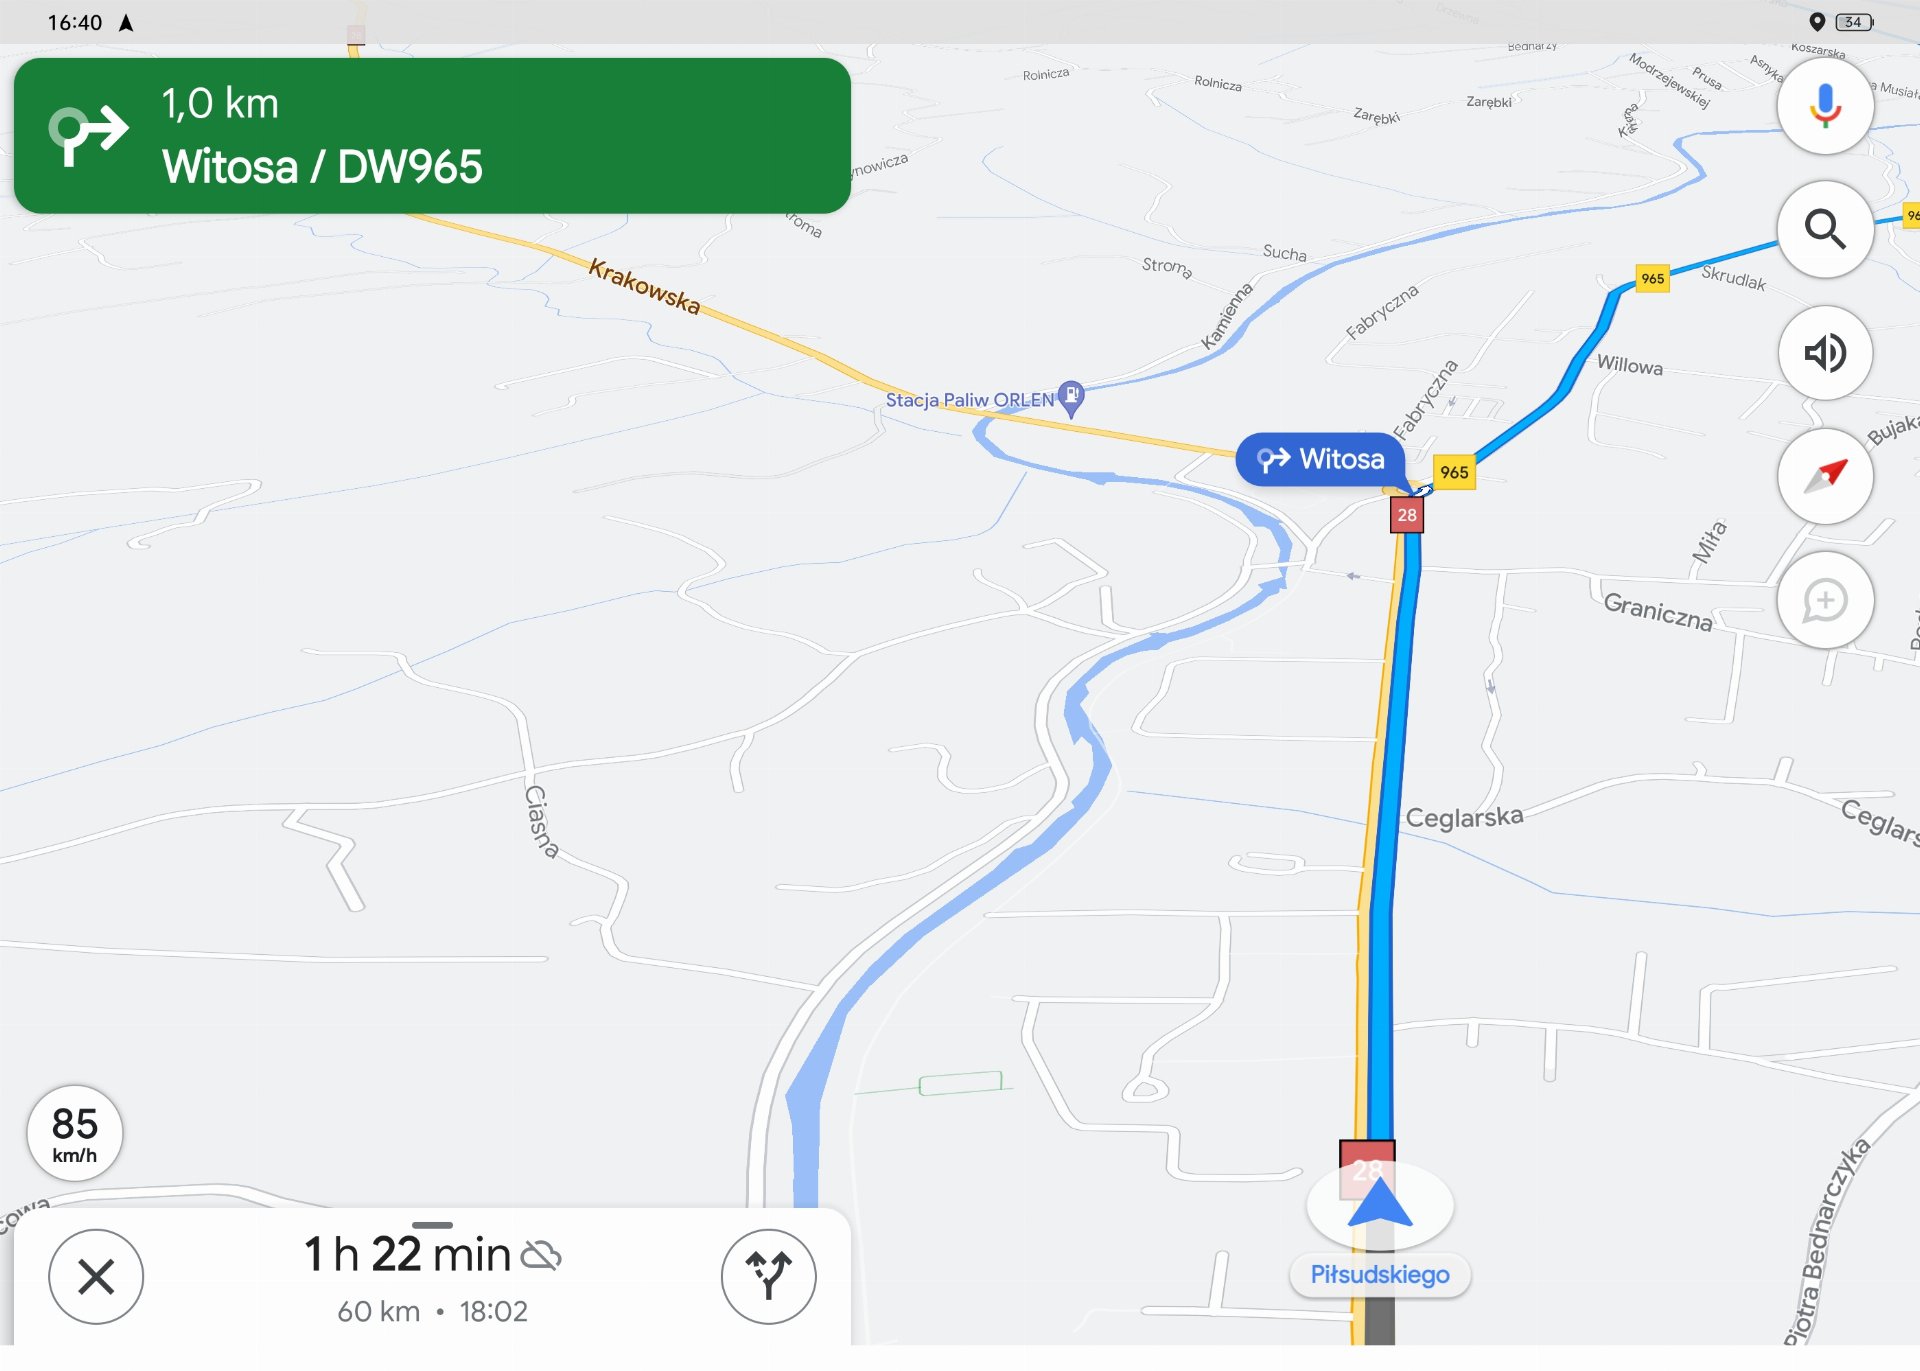Tap the voice search microphone button
1920x1371 pixels.
(1825, 106)
